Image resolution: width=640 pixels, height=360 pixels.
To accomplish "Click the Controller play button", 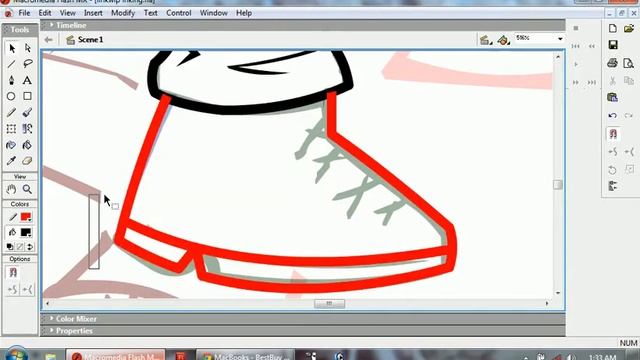I will (576, 64).
